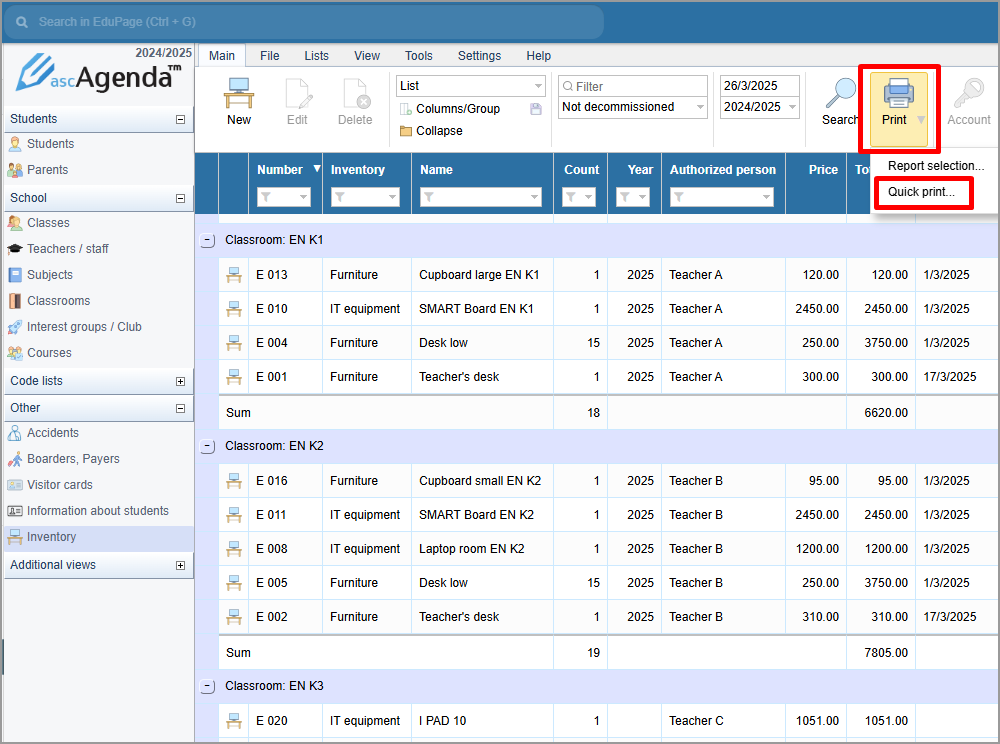Choose Report selection menu entry
Screen dimensions: 1000x744
935,166
